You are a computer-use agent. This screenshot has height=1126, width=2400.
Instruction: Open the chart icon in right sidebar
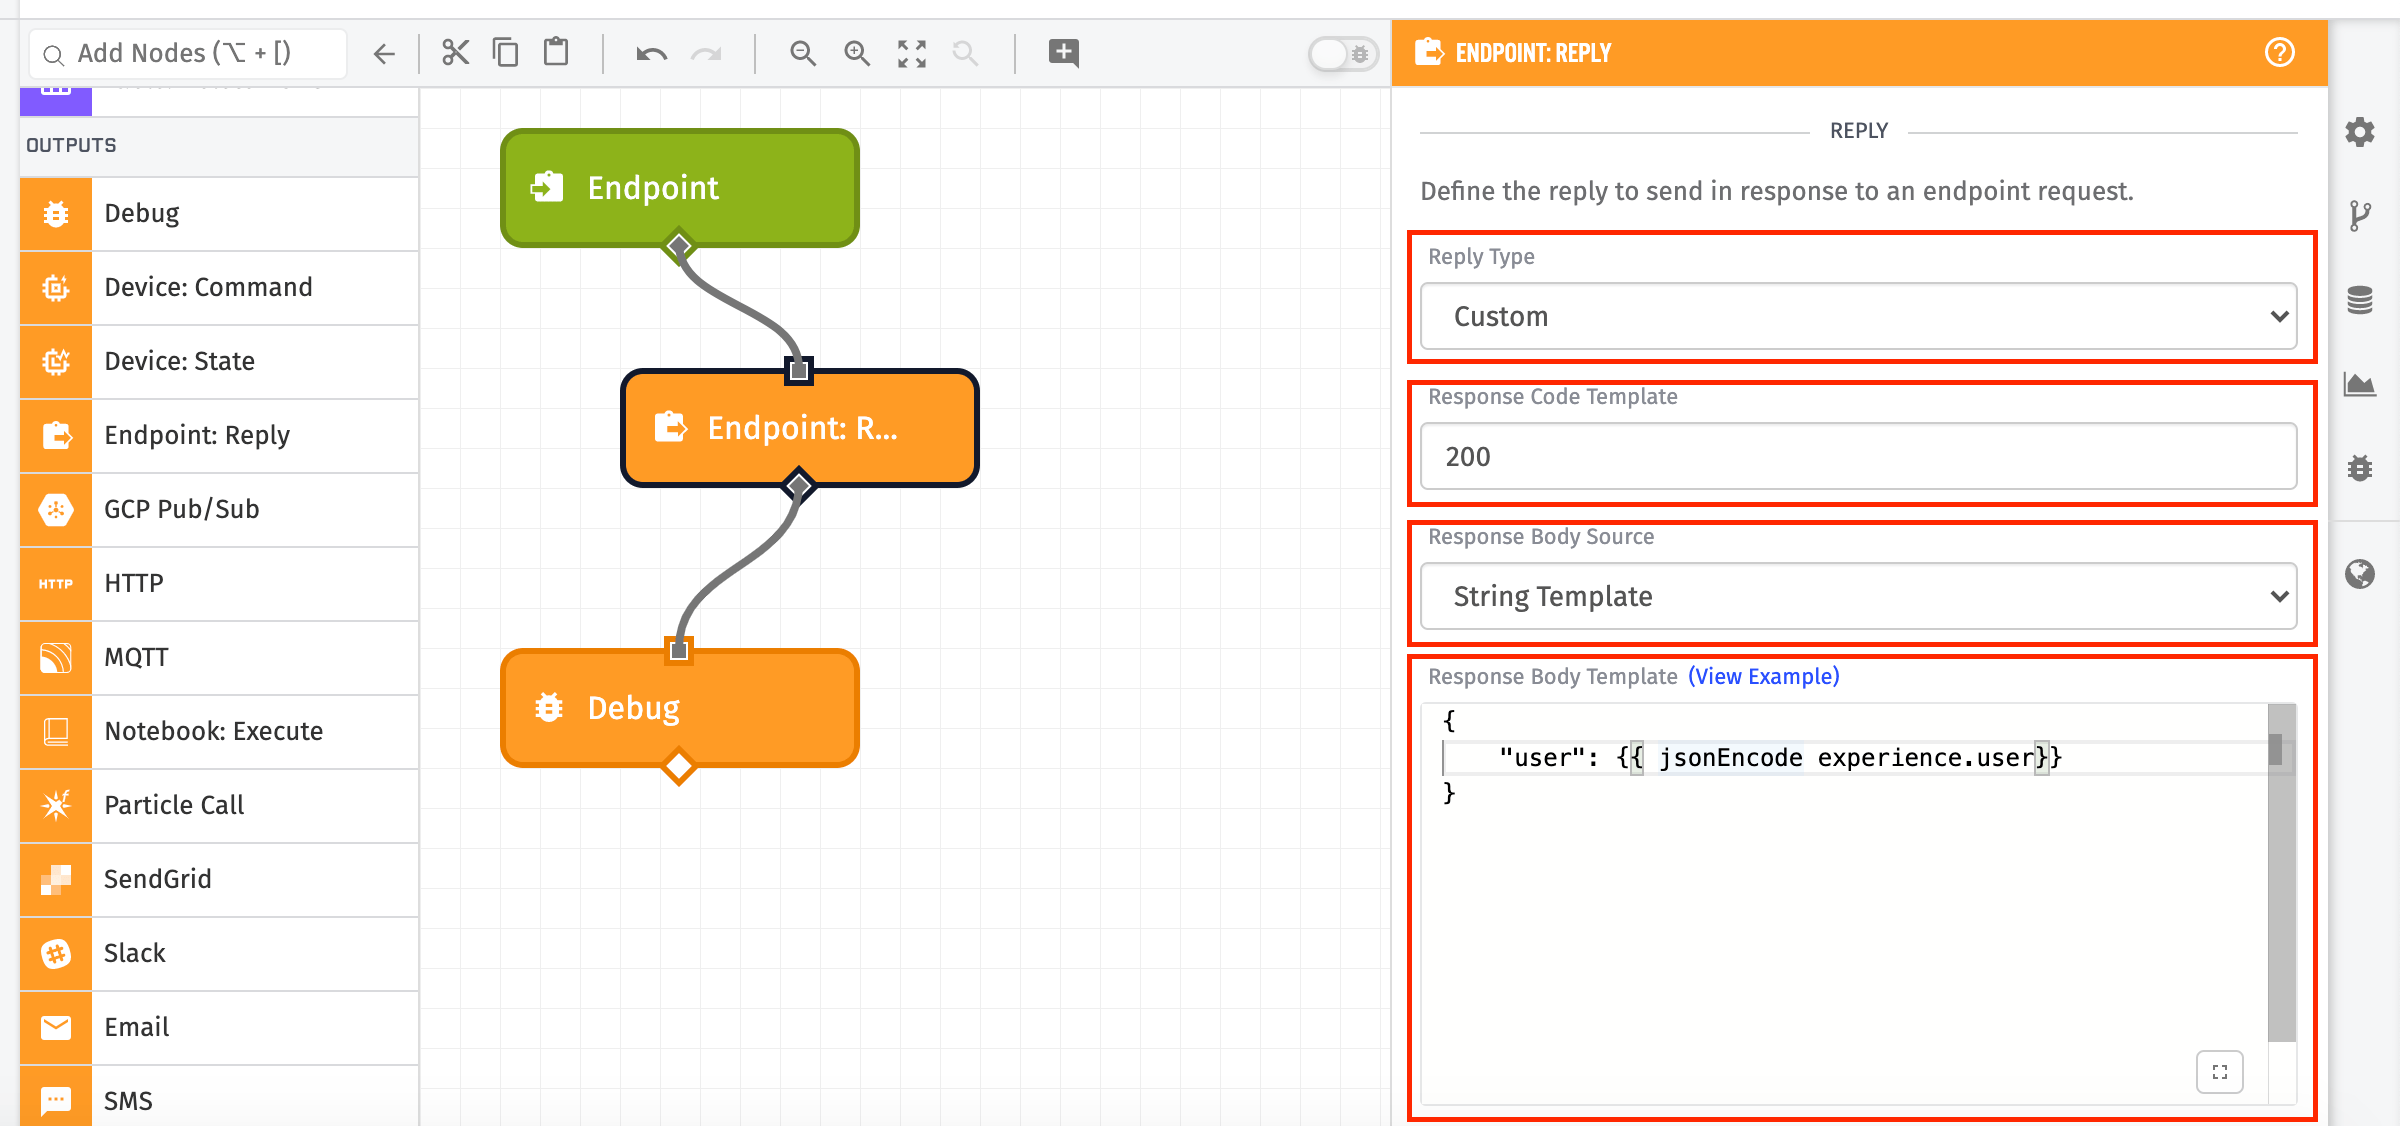2360,384
